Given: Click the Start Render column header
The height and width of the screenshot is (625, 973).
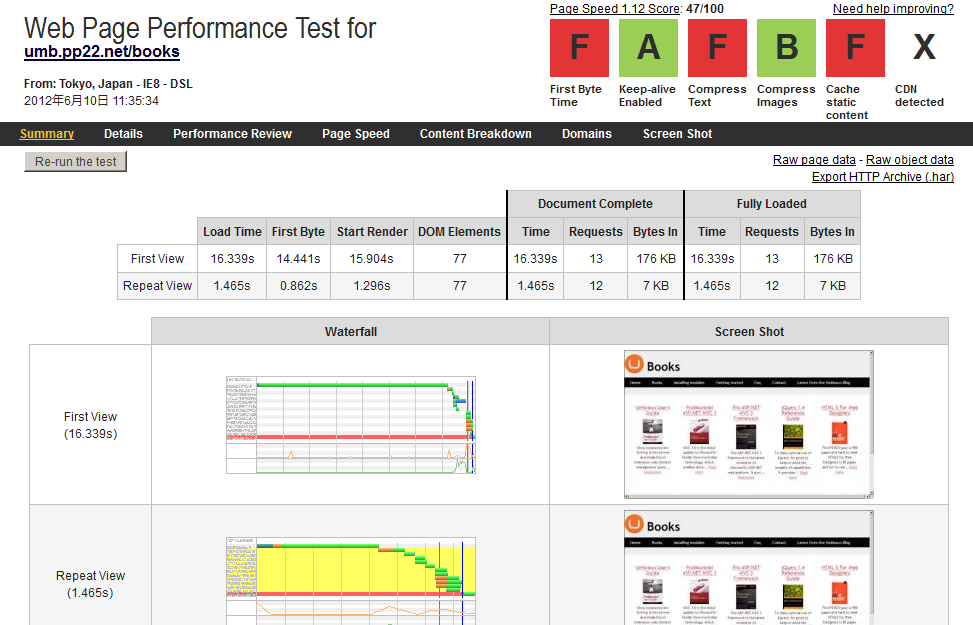Looking at the screenshot, I should point(372,232).
